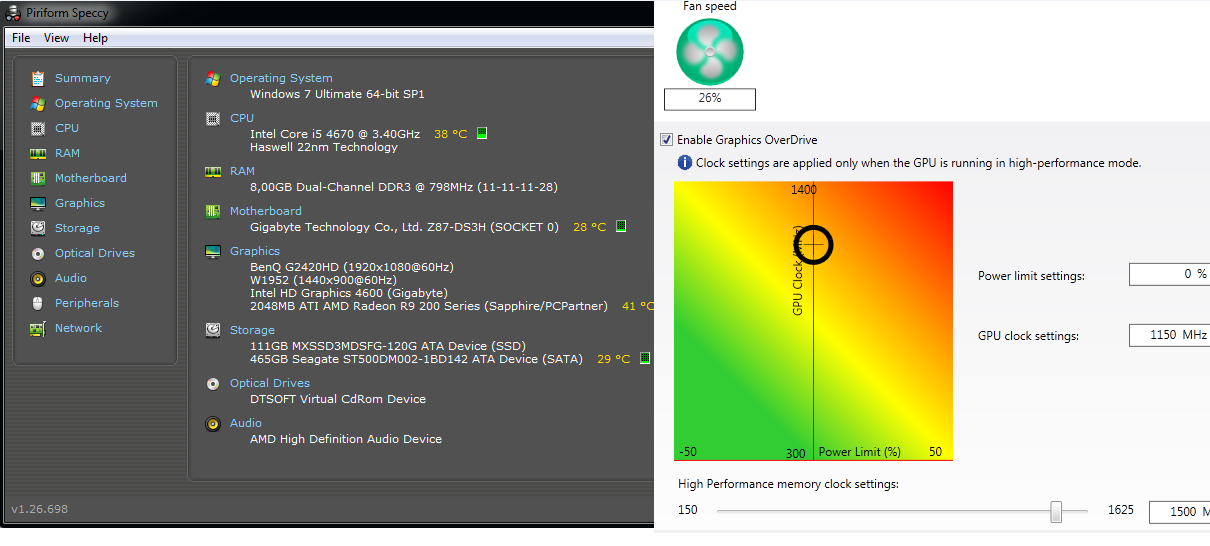Click the Summary clipboard icon in sidebar
Screen dimensions: 1210x546
click(x=38, y=78)
